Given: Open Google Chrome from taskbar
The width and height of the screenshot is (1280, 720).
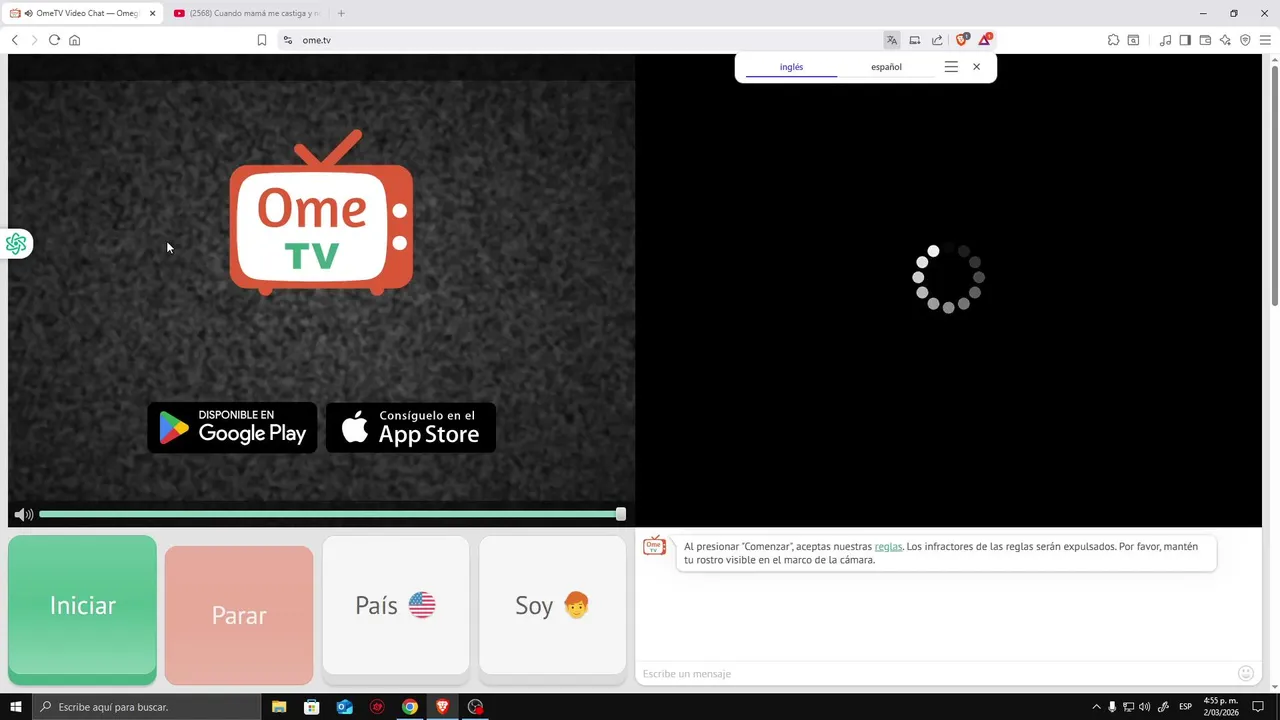Looking at the screenshot, I should pyautogui.click(x=410, y=707).
